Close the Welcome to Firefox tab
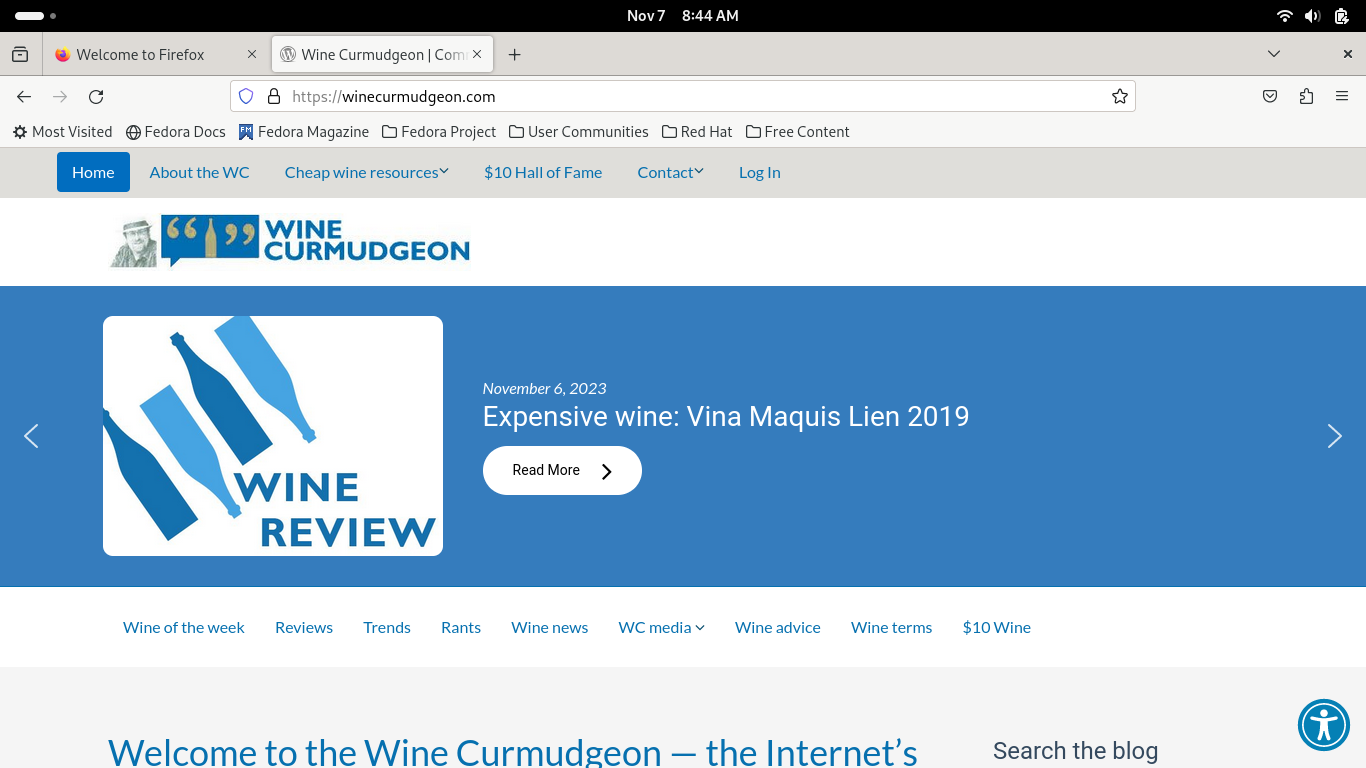 pos(251,54)
